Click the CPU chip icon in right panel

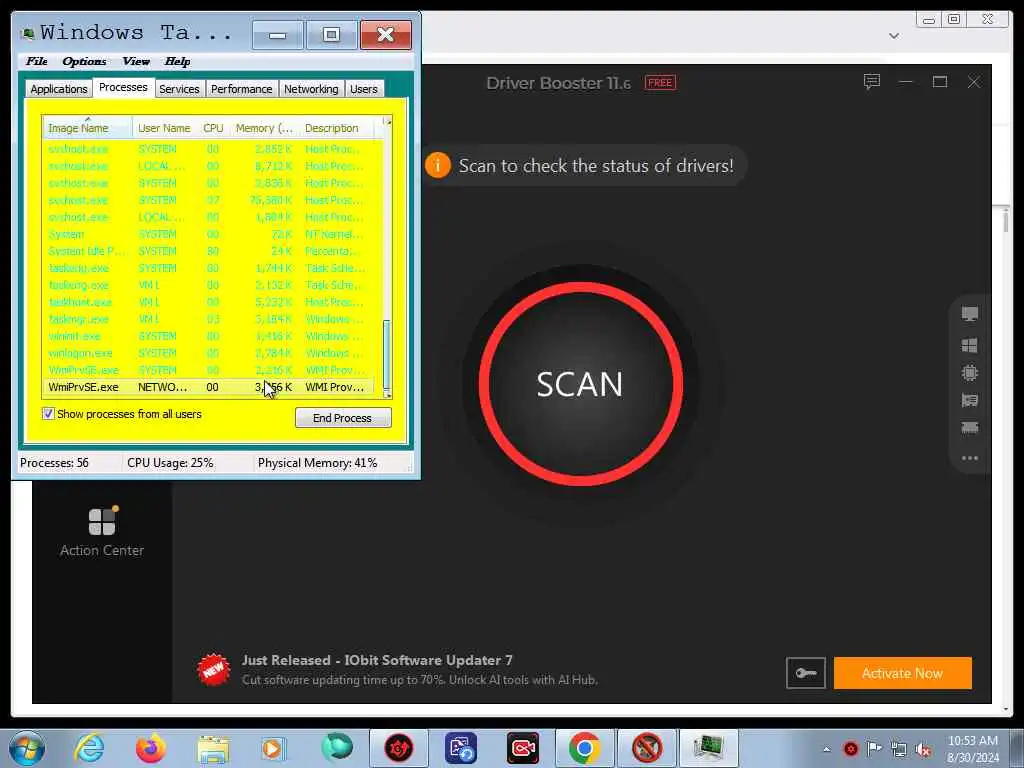[970, 373]
